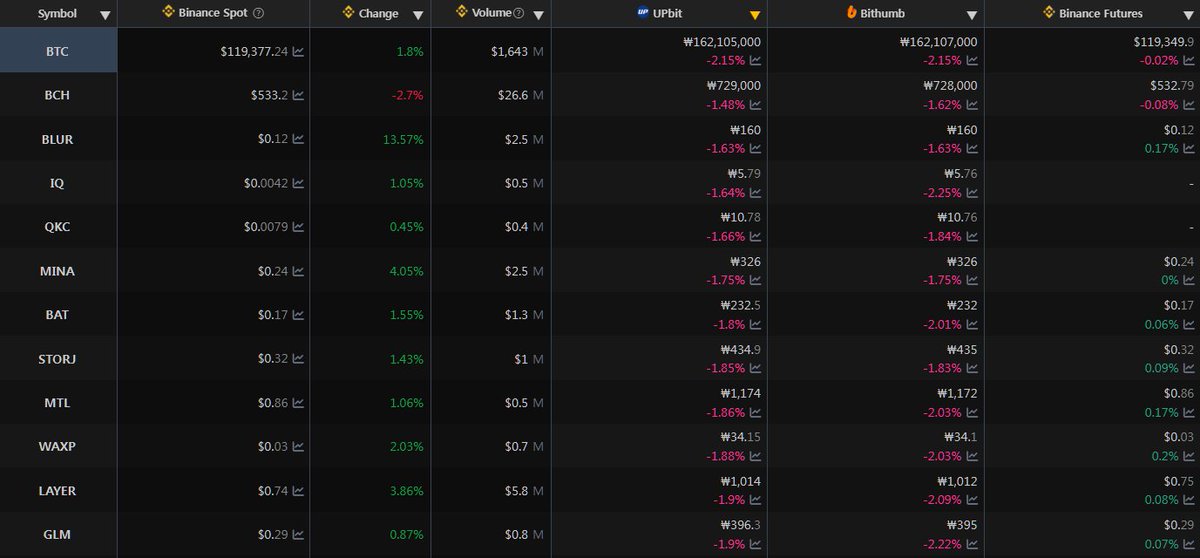Click Binance Spot help question-mark icon

point(259,13)
